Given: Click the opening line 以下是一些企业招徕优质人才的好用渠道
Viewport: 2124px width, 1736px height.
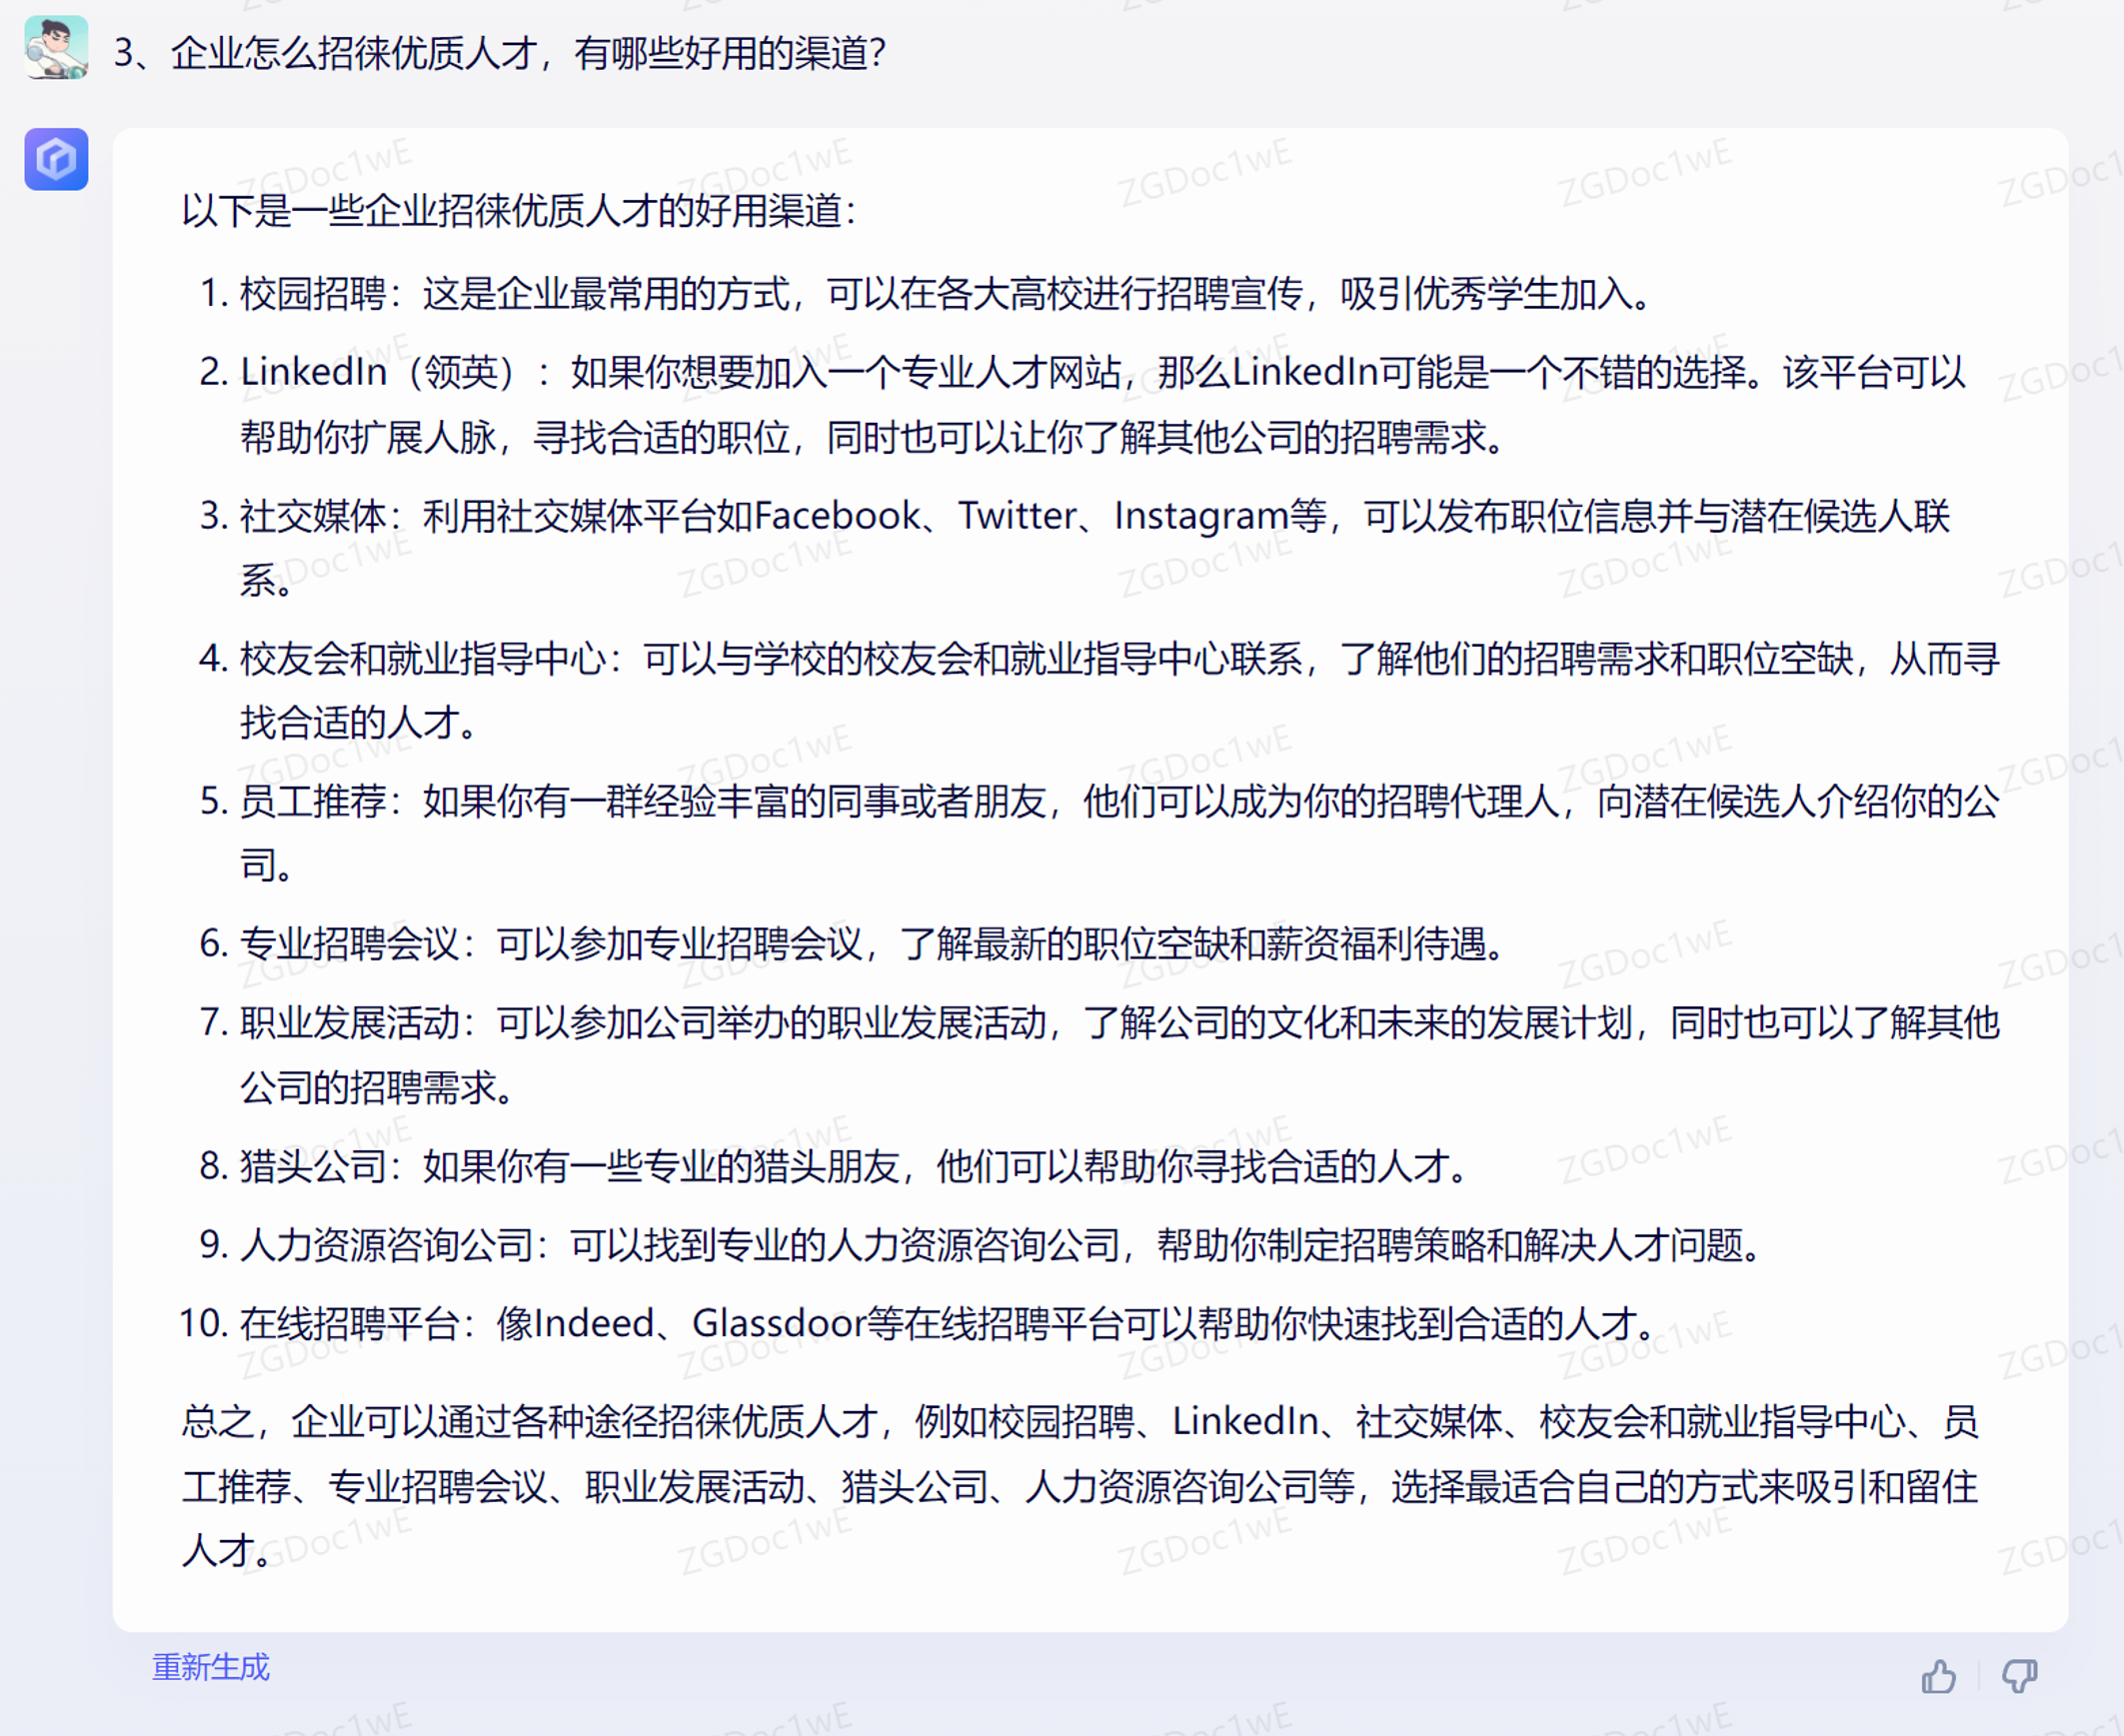Looking at the screenshot, I should [520, 212].
